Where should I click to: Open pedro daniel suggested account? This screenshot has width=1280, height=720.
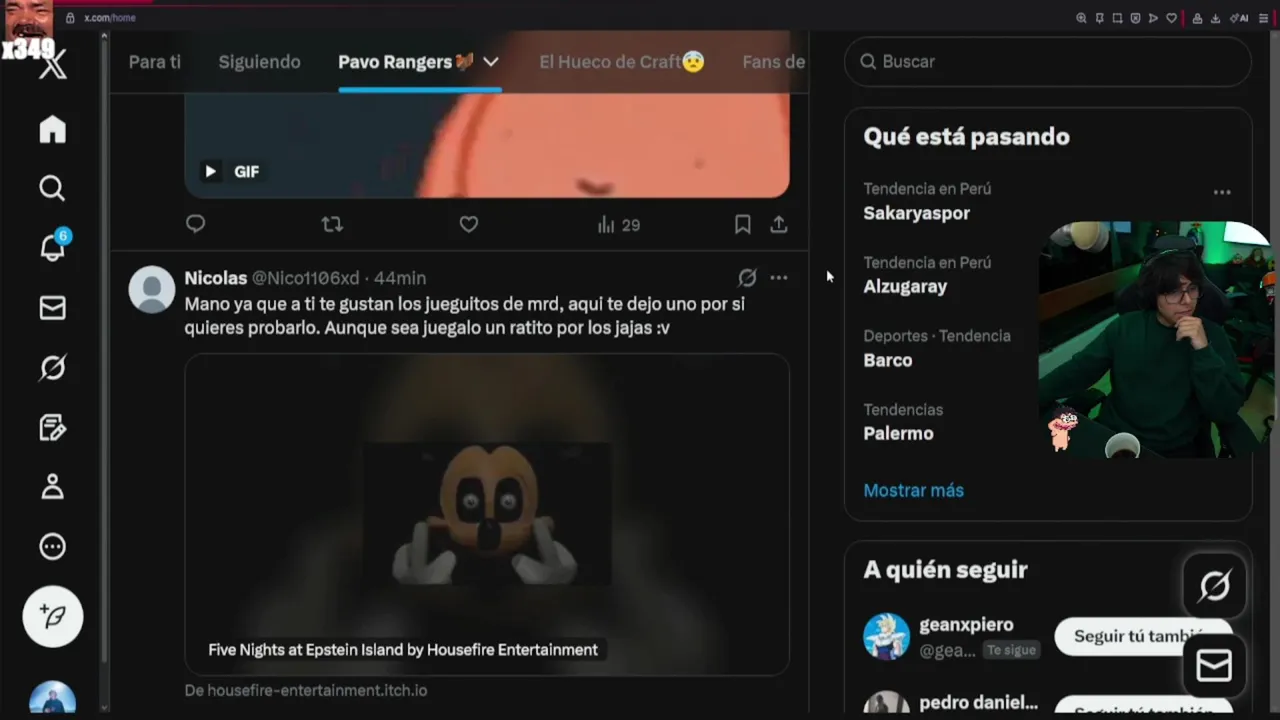[x=978, y=703]
